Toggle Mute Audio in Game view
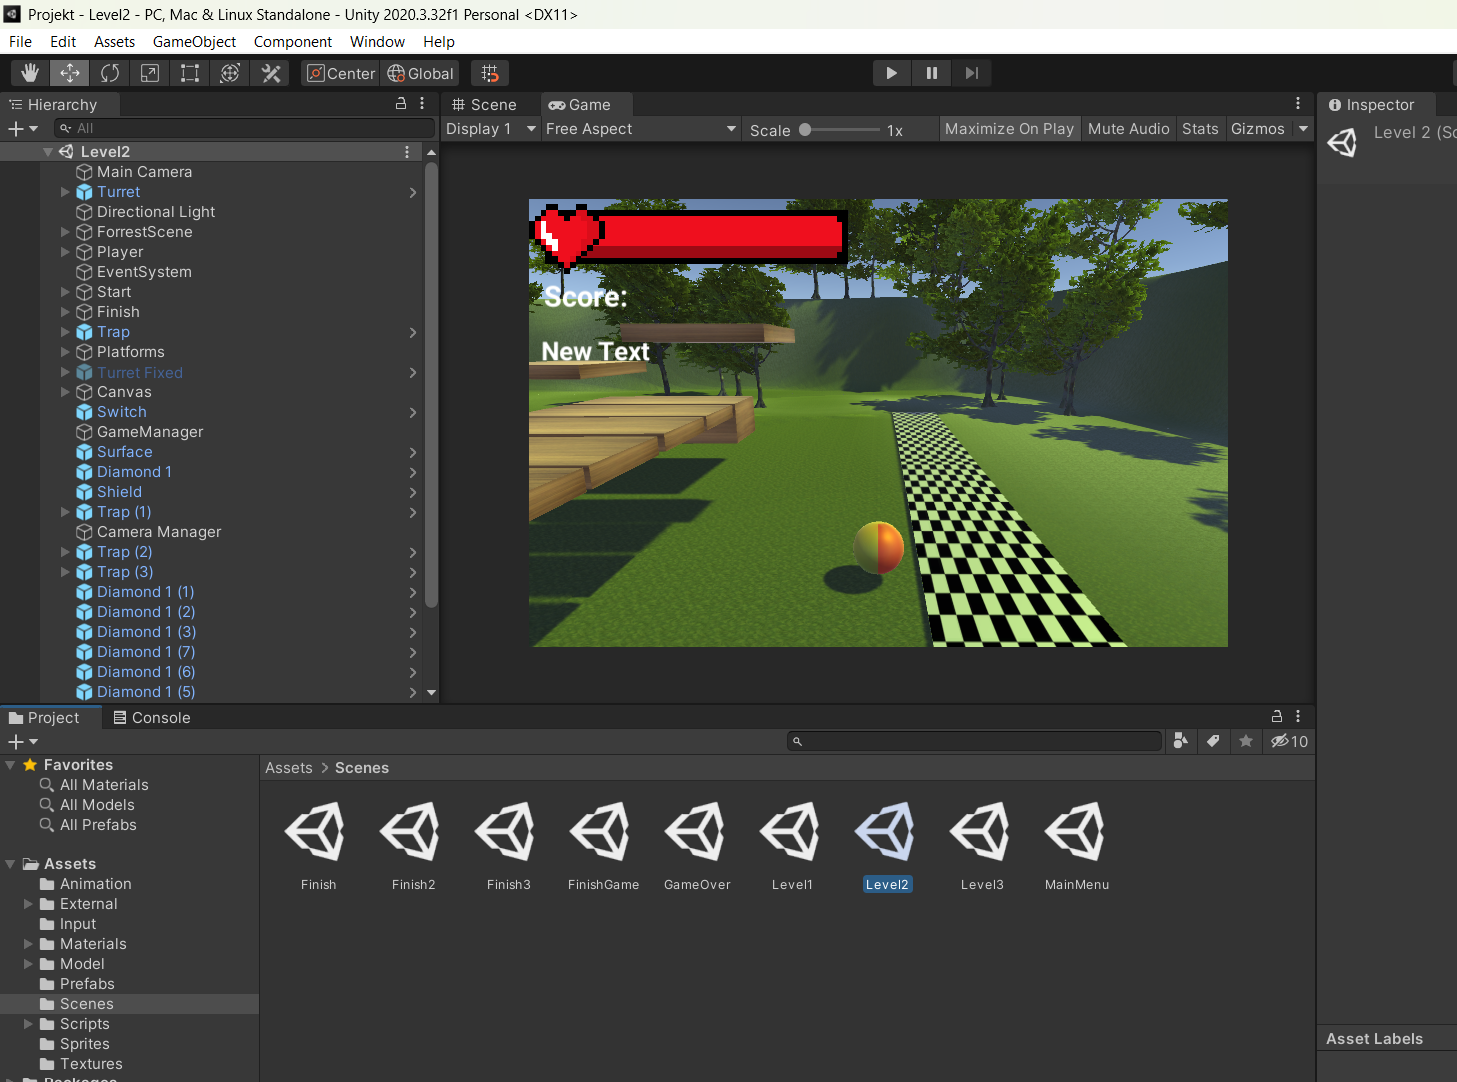 (x=1128, y=129)
